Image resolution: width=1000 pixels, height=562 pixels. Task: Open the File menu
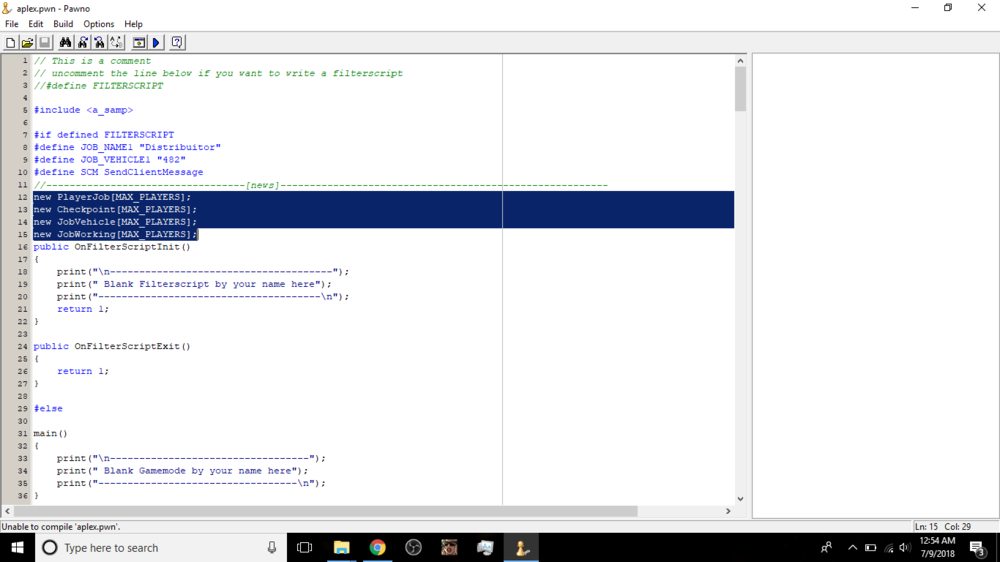pyautogui.click(x=11, y=24)
